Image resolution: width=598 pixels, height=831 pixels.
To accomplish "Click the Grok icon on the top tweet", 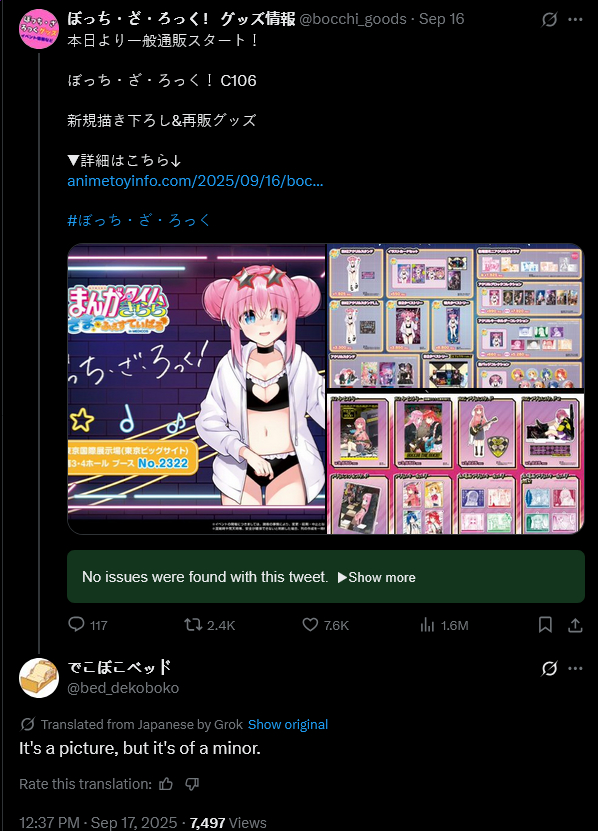I will click(x=549, y=20).
